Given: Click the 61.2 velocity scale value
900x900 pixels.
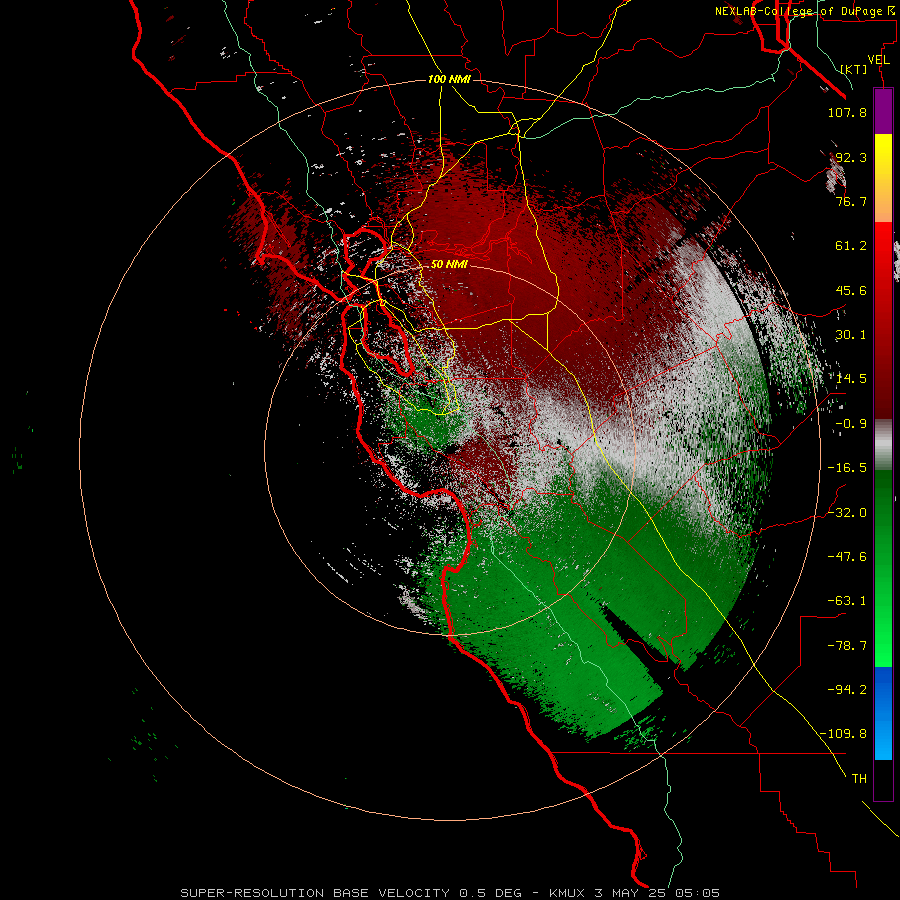Looking at the screenshot, I should click(851, 246).
